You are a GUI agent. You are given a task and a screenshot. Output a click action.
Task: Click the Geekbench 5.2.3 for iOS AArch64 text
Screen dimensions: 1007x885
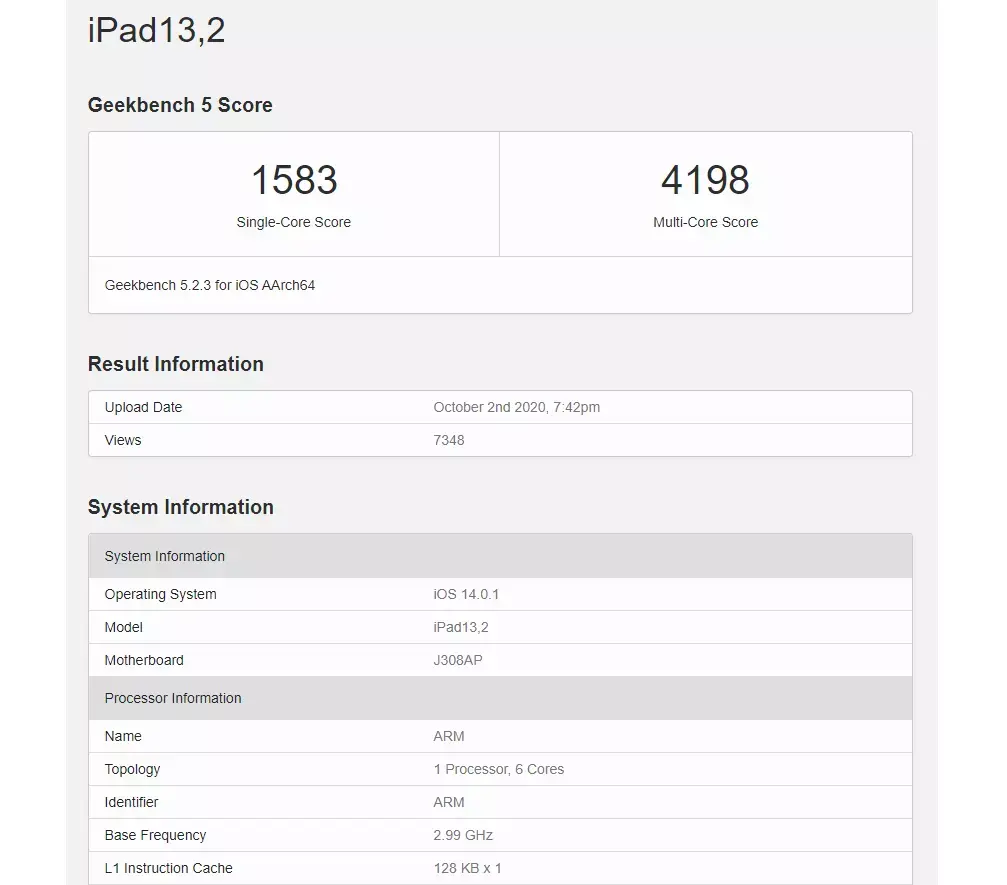click(x=209, y=285)
